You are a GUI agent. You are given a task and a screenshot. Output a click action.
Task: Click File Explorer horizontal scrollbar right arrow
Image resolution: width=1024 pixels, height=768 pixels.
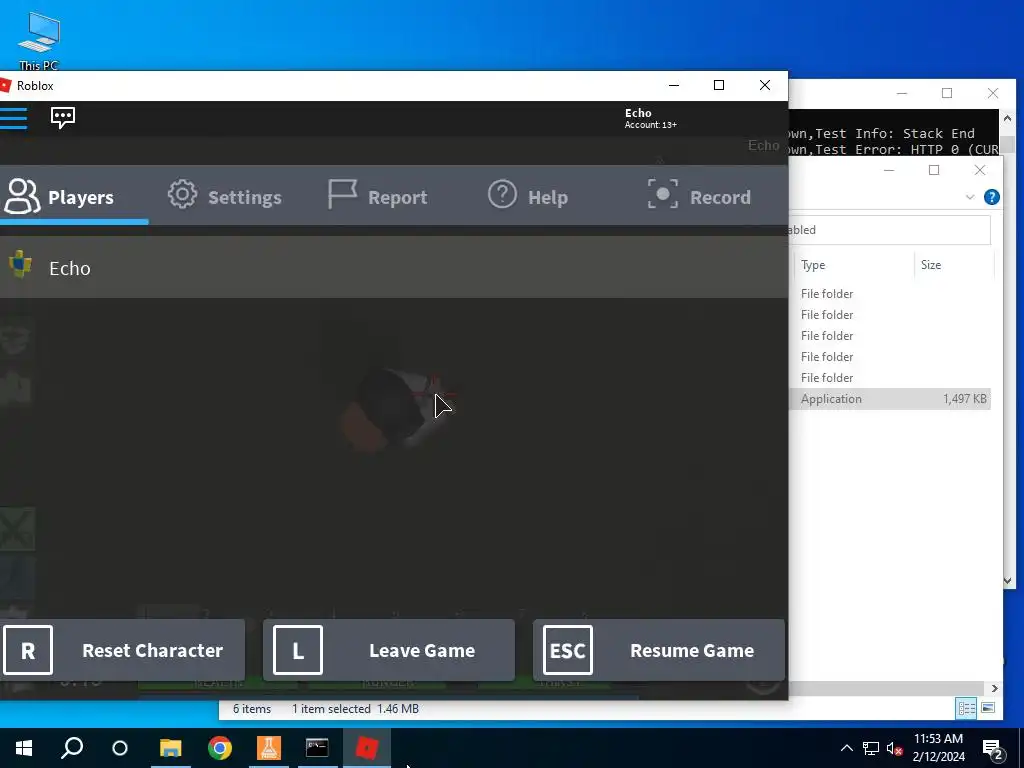995,688
